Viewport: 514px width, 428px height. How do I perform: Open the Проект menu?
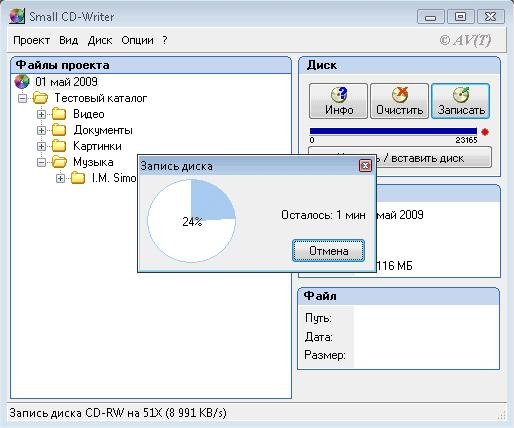coord(32,40)
